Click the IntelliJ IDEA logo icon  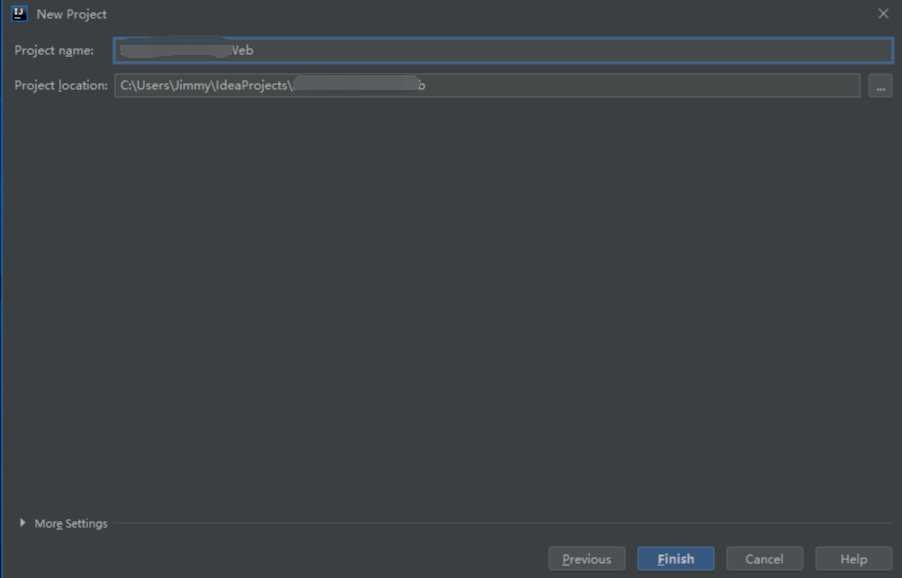pos(19,14)
